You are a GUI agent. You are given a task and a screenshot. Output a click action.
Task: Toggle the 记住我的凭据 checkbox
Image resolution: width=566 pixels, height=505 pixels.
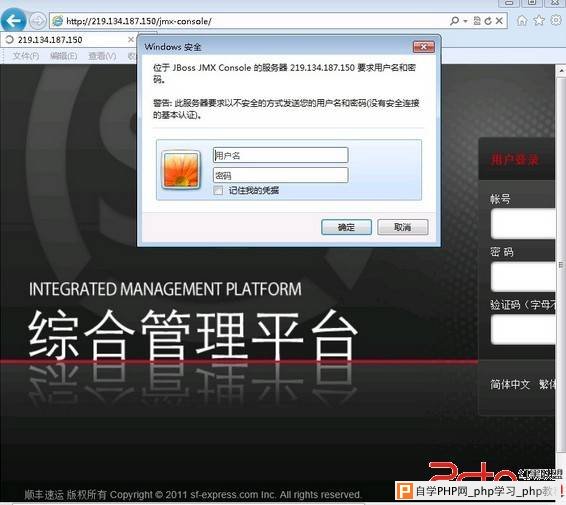click(x=218, y=190)
